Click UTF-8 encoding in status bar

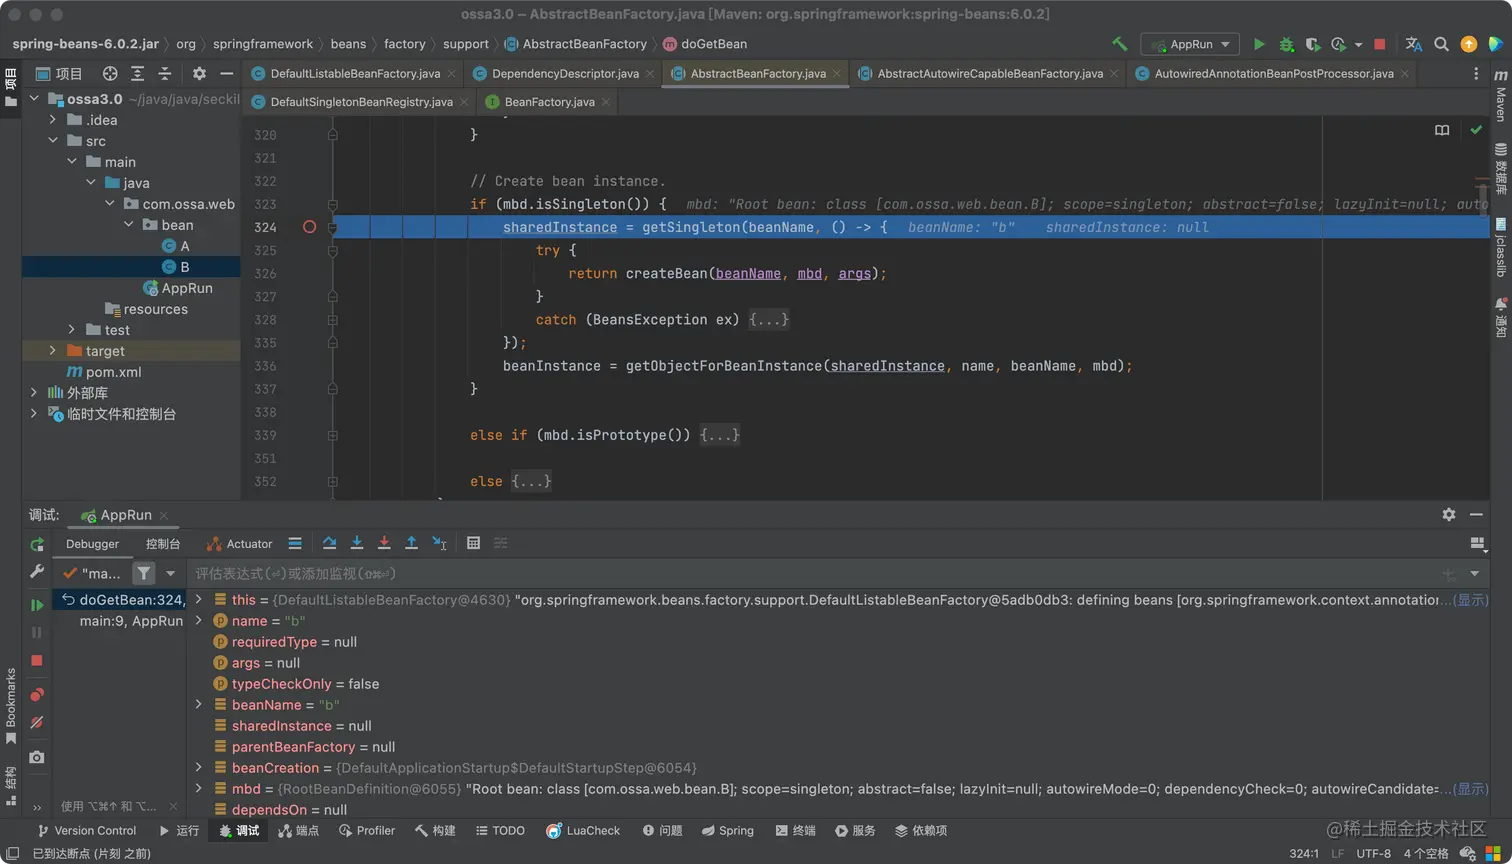coord(1373,854)
